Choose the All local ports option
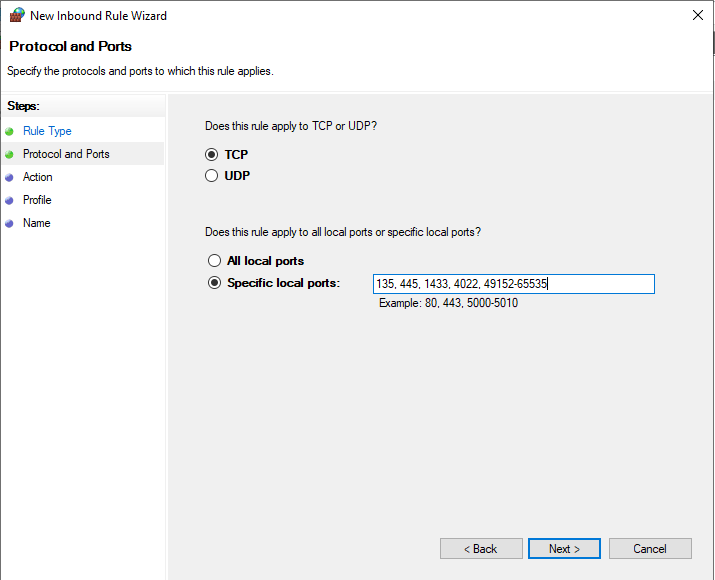The image size is (715, 580). point(214,260)
